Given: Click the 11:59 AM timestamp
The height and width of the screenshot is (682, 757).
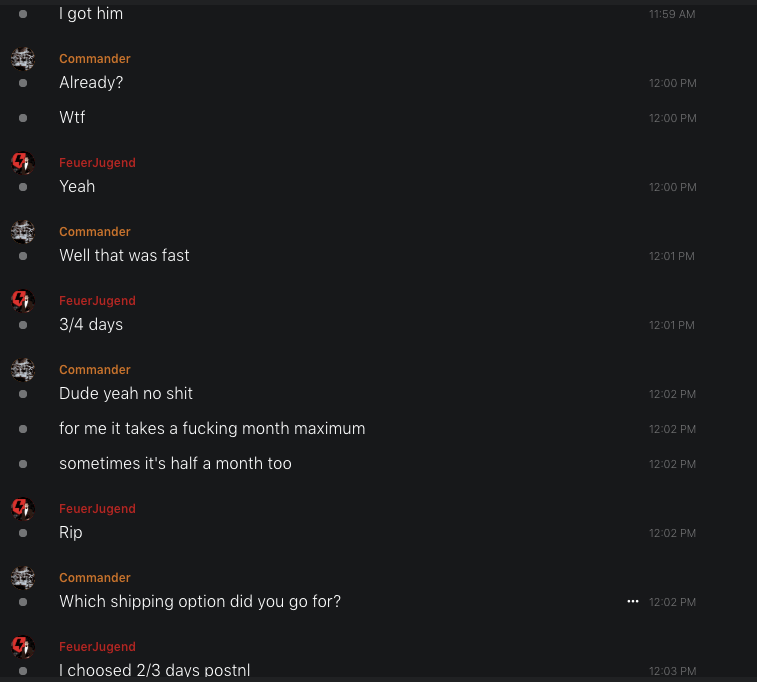Looking at the screenshot, I should [x=672, y=14].
